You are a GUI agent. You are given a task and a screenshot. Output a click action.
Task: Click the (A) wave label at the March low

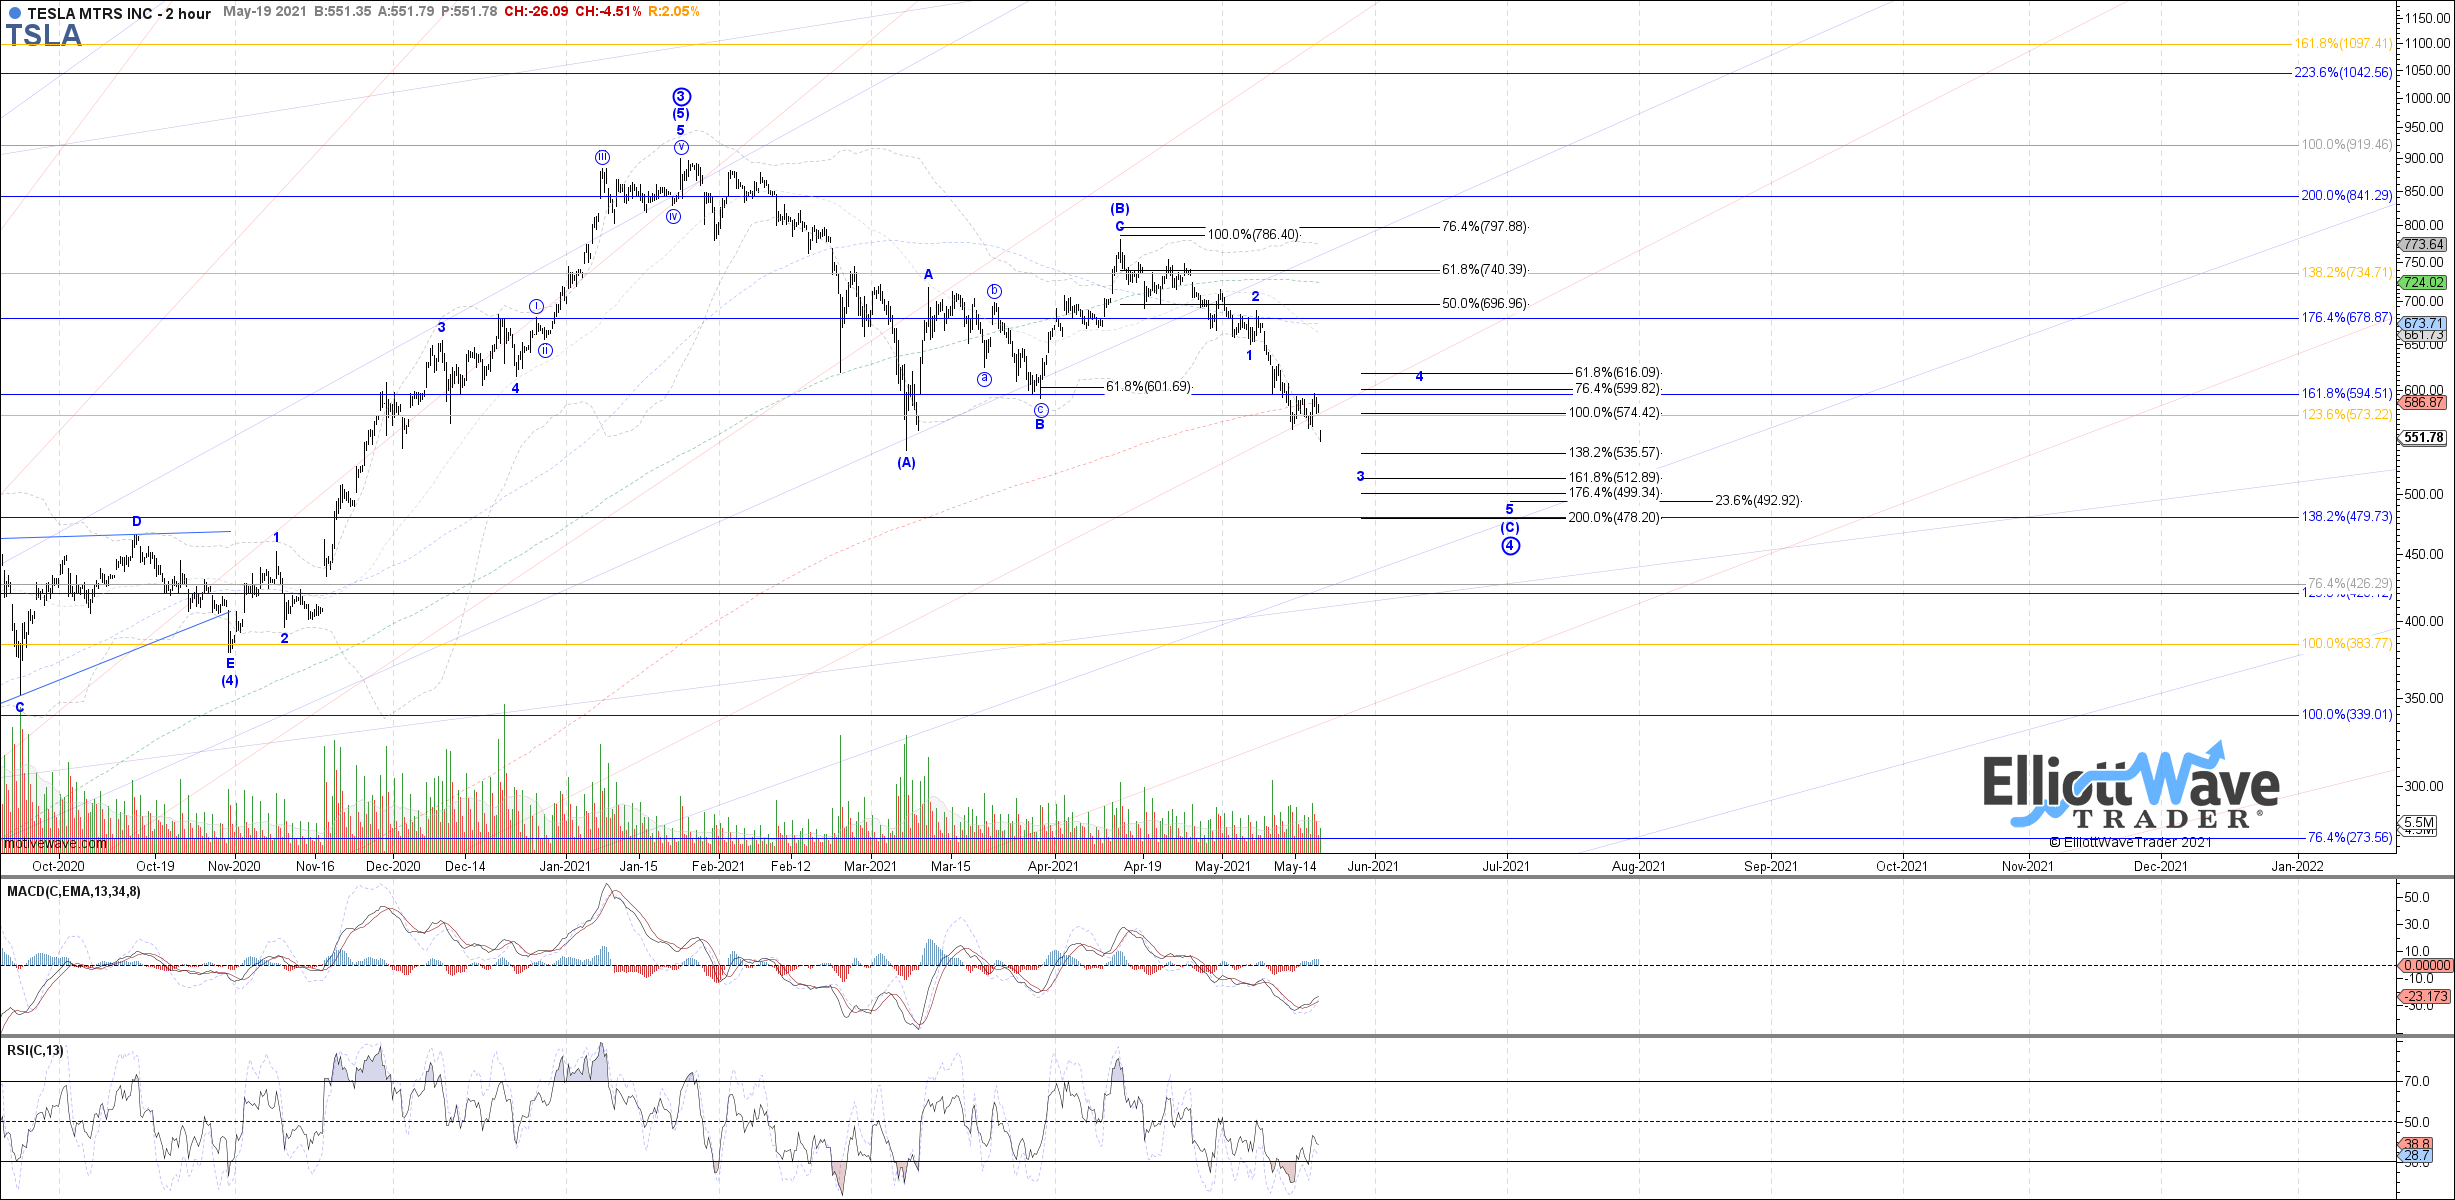click(x=906, y=463)
